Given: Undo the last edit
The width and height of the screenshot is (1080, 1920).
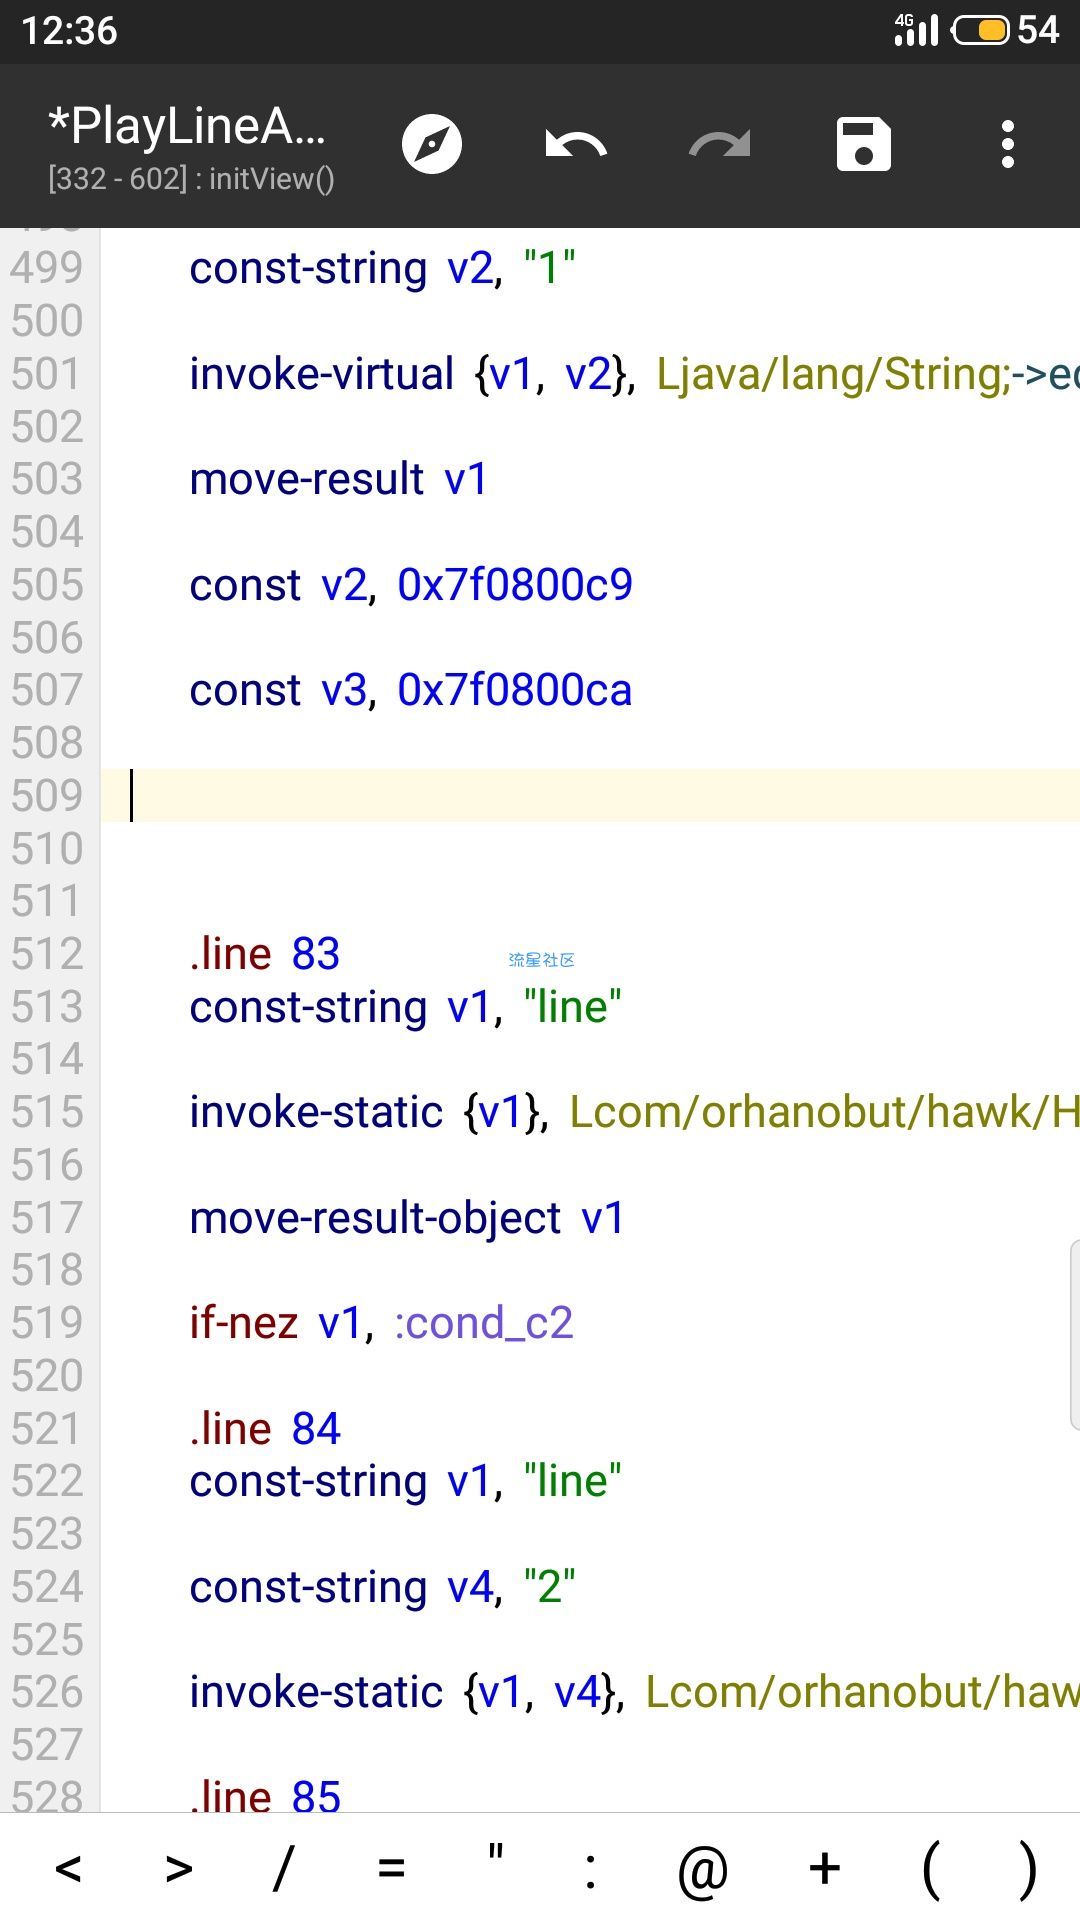Looking at the screenshot, I should [576, 145].
